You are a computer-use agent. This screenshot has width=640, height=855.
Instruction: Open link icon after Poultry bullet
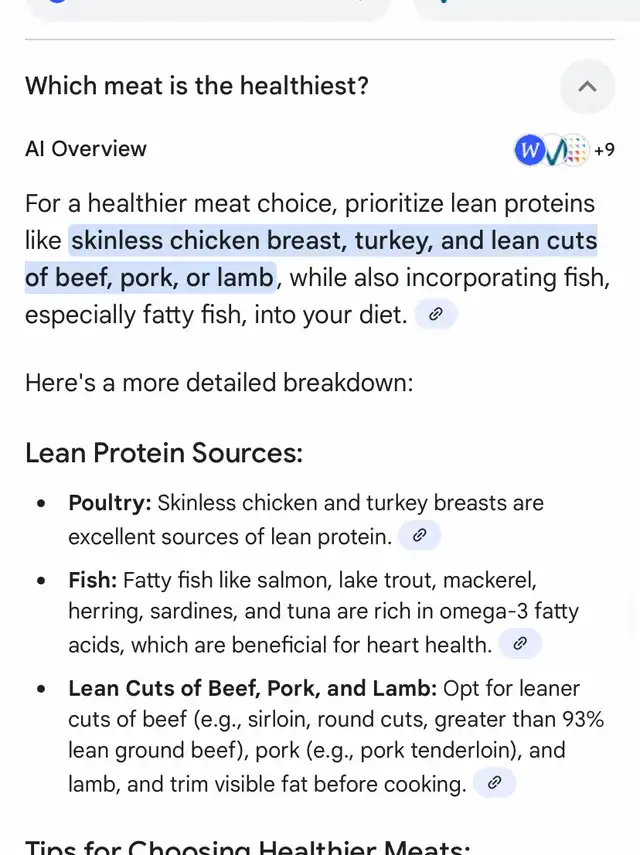(419, 535)
